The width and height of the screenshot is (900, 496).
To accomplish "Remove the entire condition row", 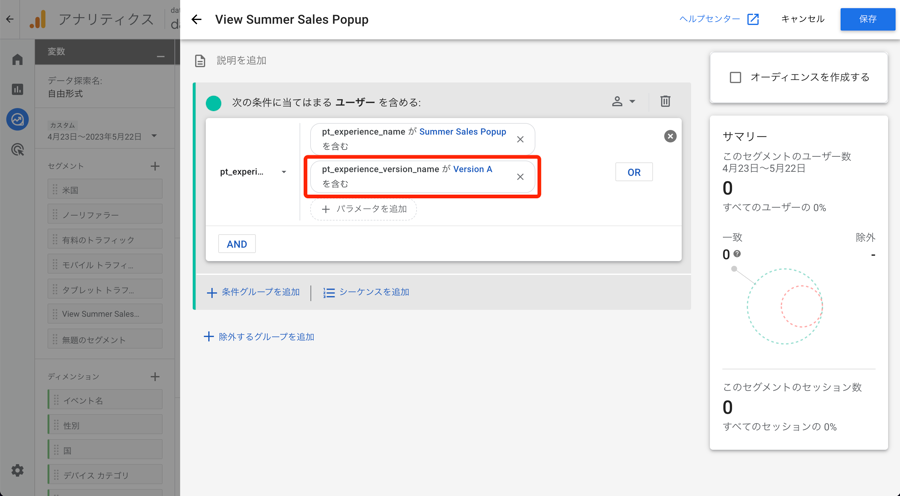I will tap(670, 136).
